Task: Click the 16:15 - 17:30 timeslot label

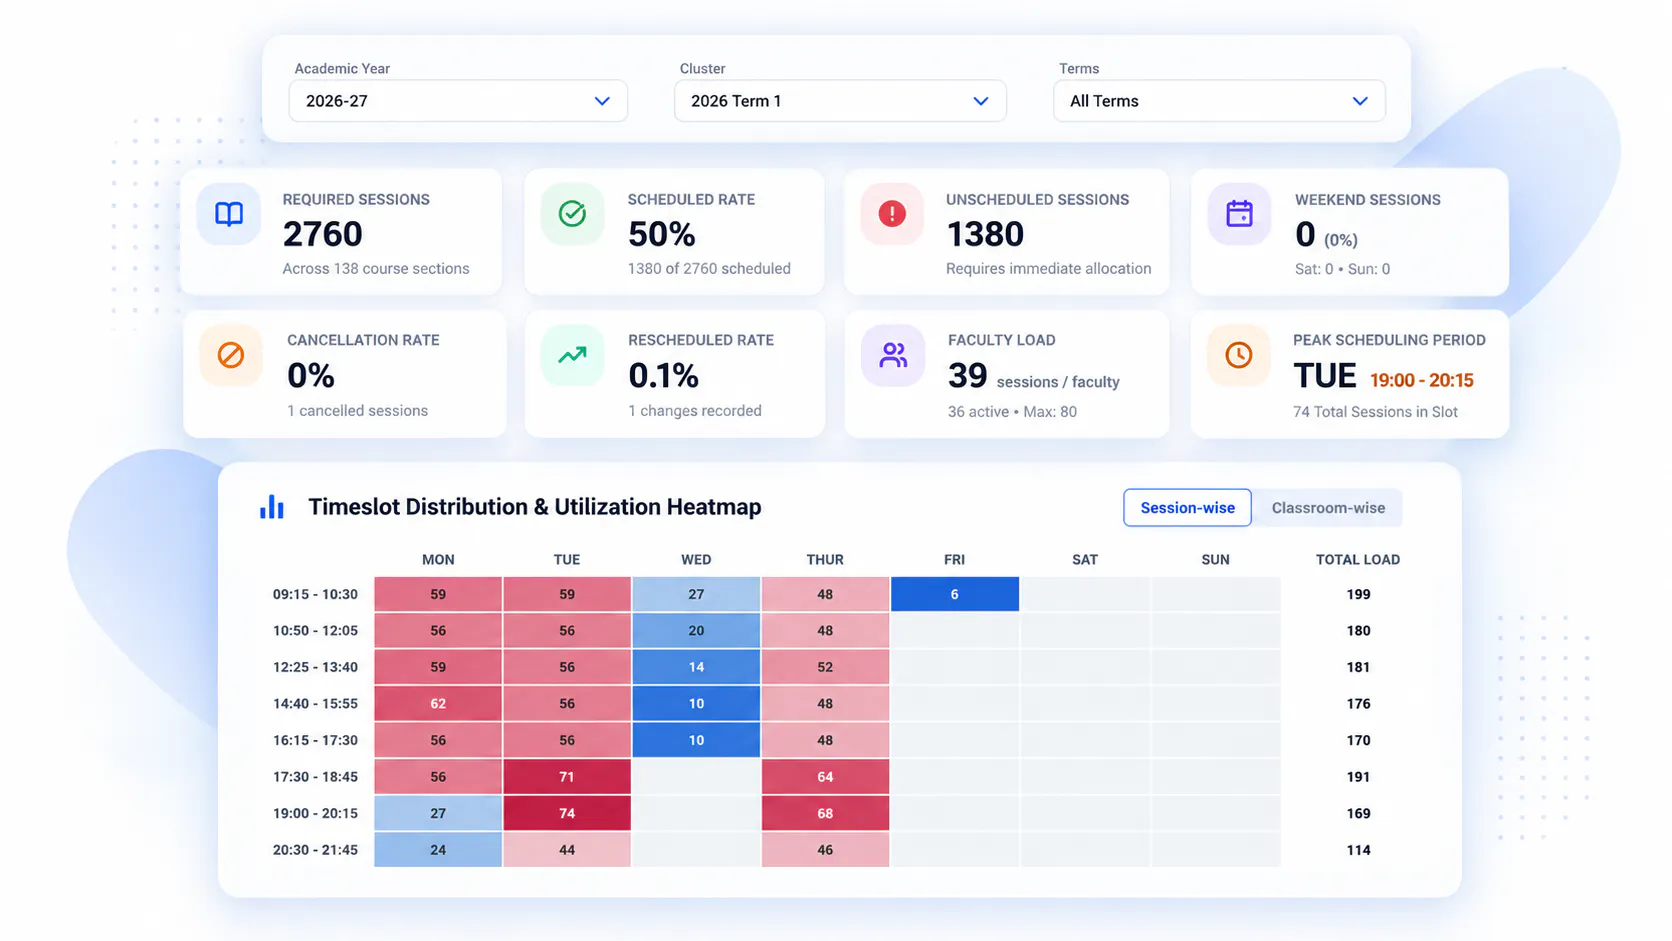Action: click(x=315, y=740)
